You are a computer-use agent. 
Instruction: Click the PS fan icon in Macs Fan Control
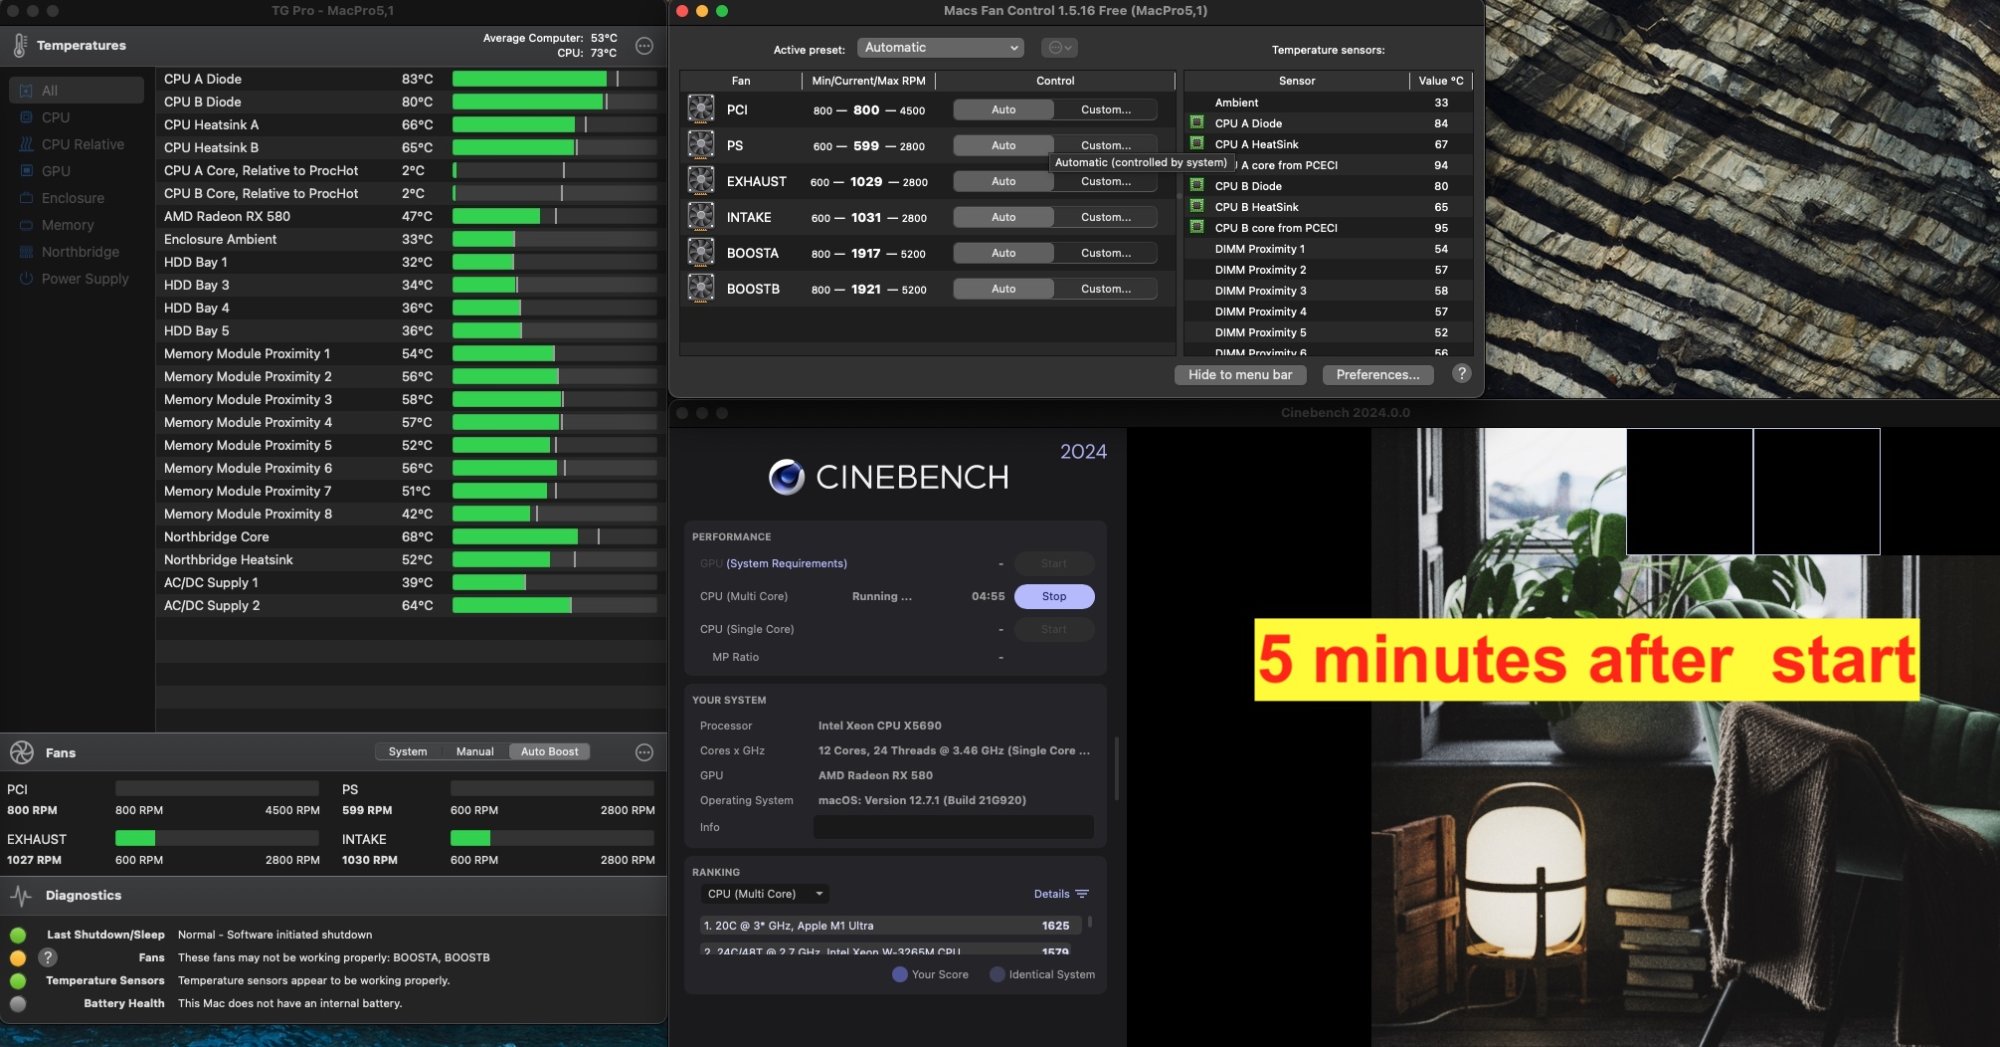(701, 145)
